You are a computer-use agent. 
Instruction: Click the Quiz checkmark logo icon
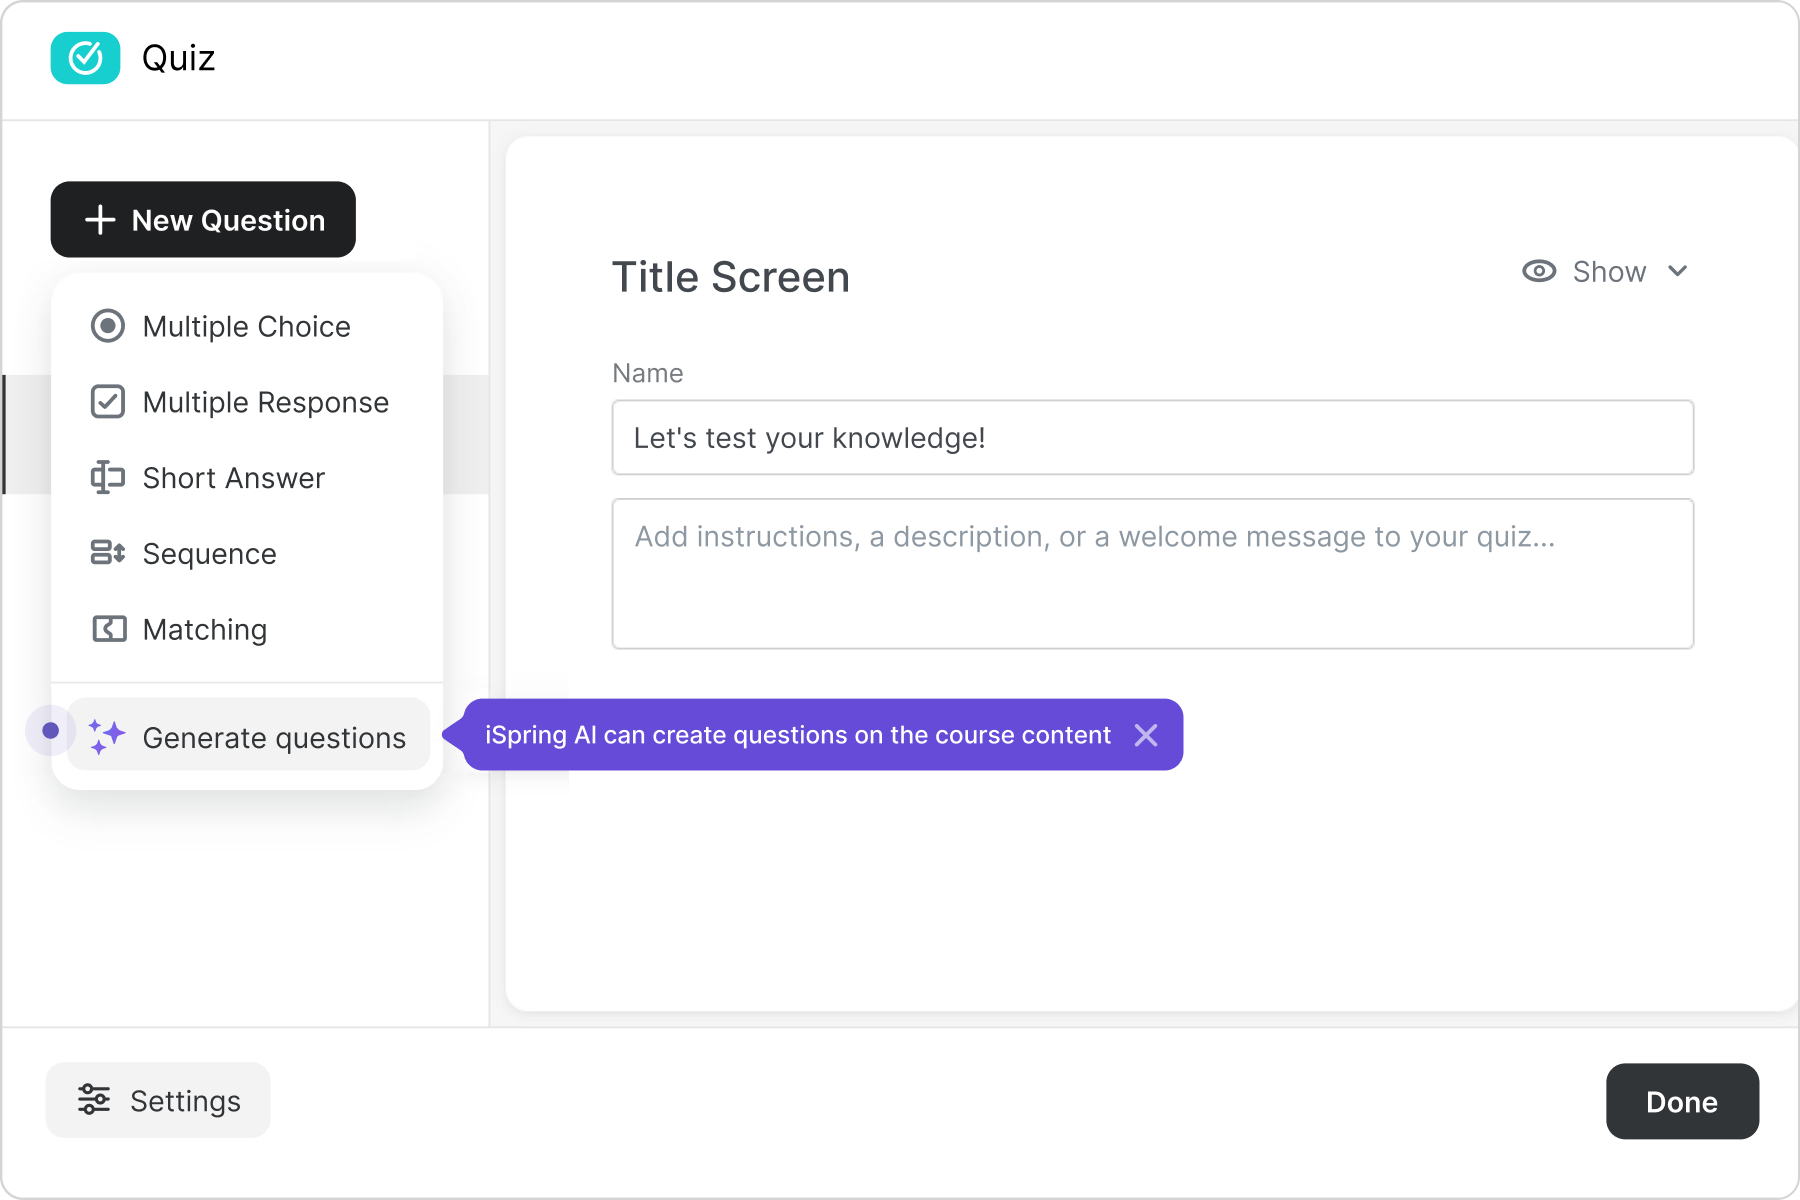[85, 58]
